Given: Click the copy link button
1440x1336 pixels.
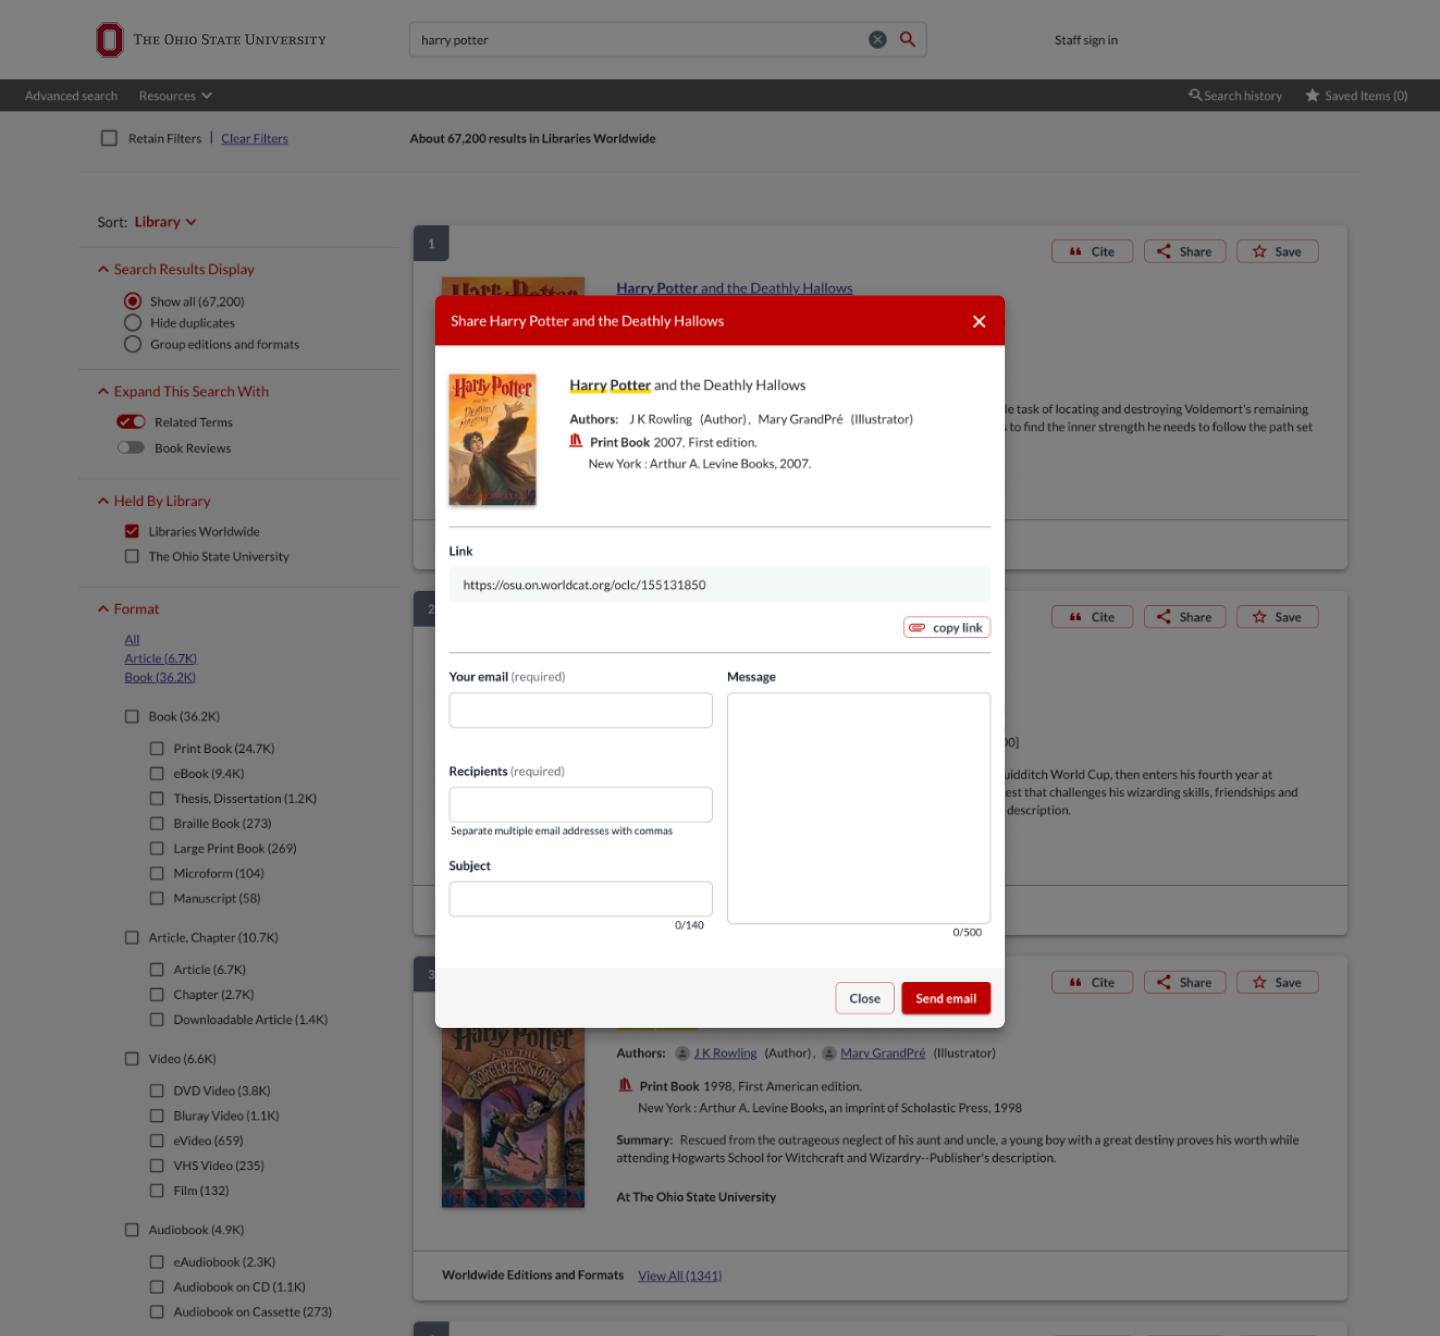Looking at the screenshot, I should click(946, 628).
